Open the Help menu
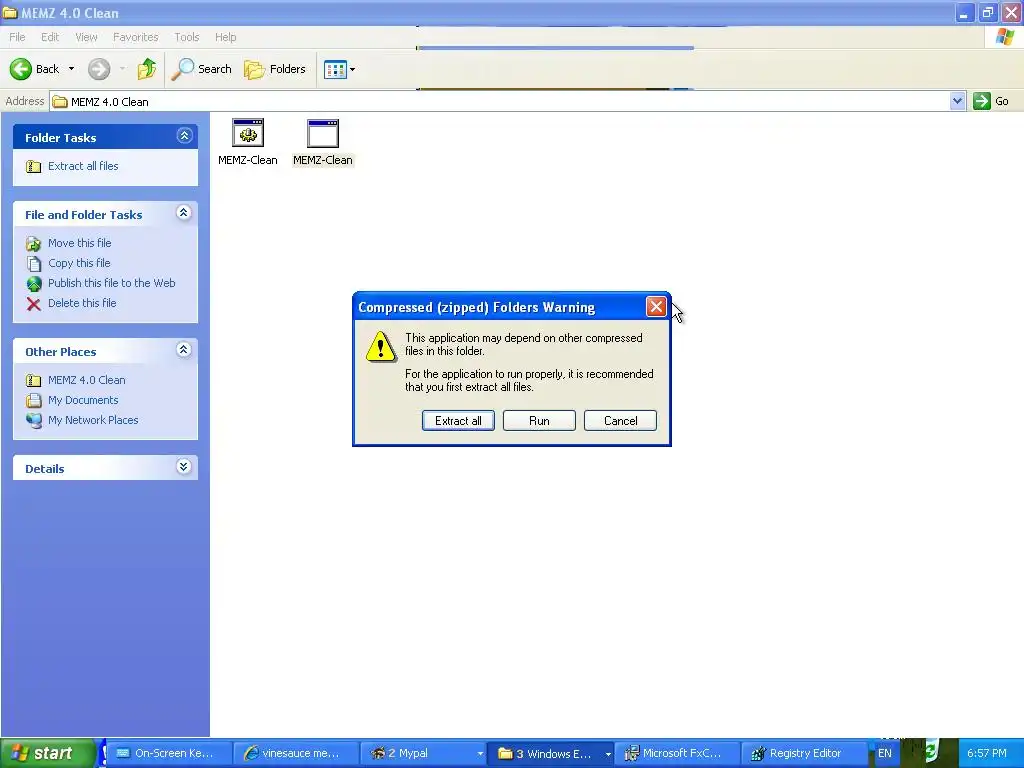Viewport: 1024px width, 768px height. (x=225, y=37)
